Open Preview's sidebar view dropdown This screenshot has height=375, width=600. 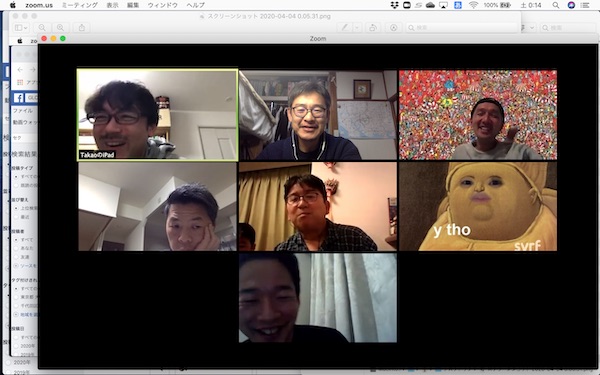(x=21, y=28)
